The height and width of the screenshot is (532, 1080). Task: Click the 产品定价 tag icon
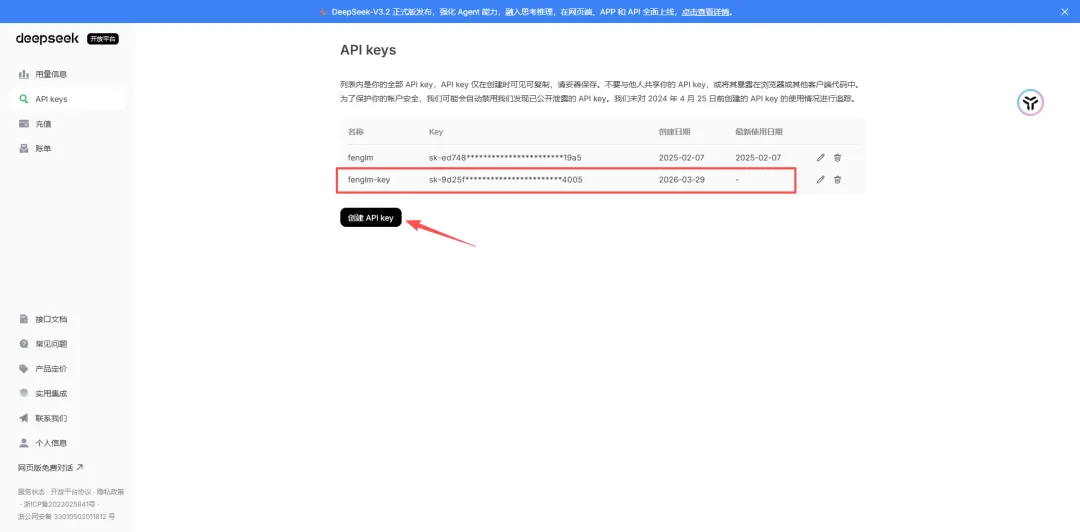(x=23, y=369)
